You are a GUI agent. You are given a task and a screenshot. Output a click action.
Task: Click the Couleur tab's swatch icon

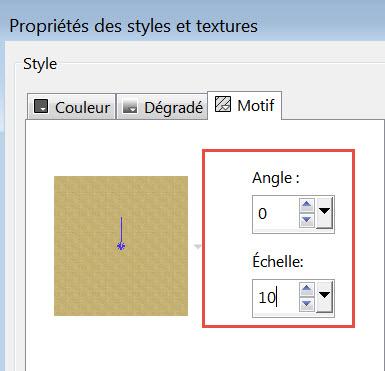41,106
